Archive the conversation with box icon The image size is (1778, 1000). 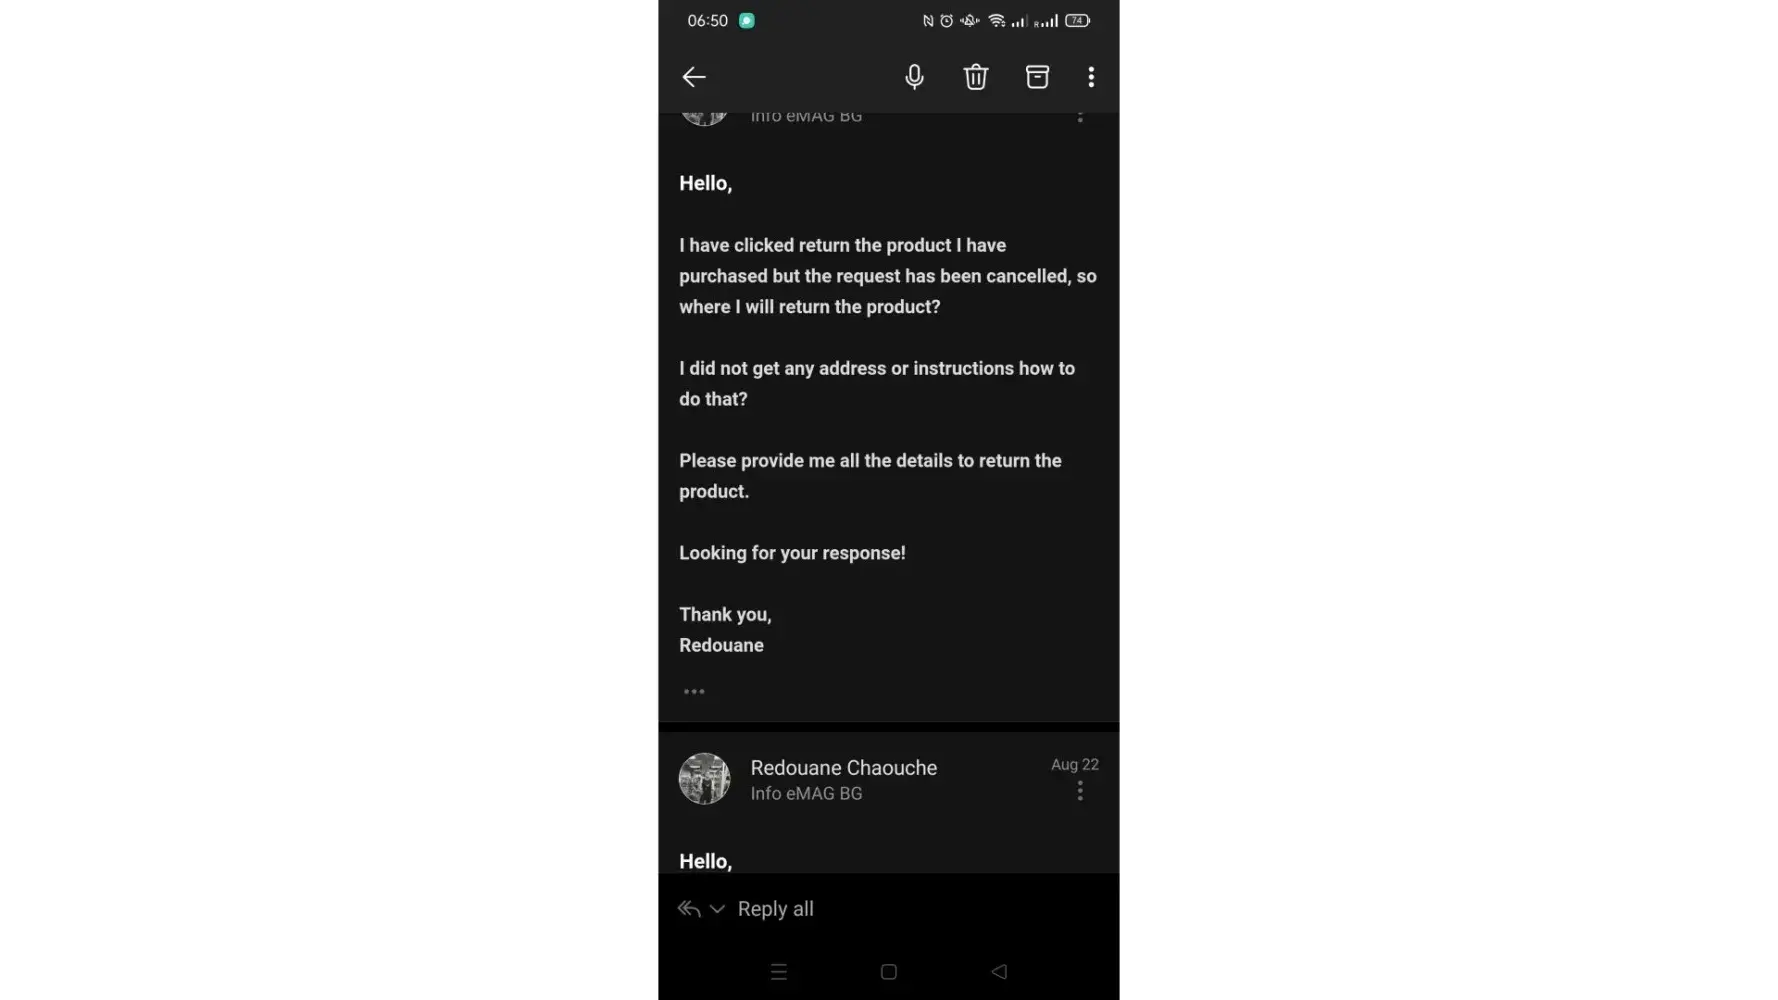[1037, 77]
